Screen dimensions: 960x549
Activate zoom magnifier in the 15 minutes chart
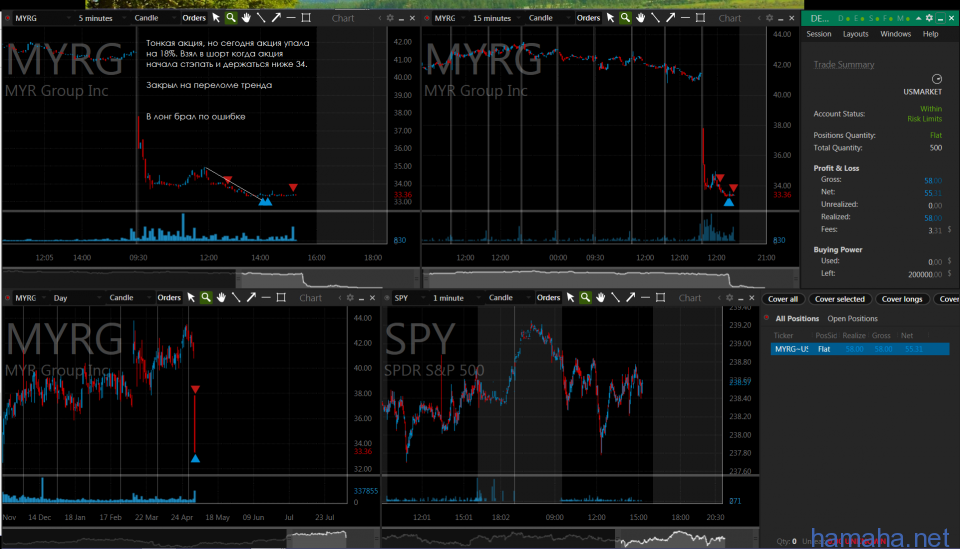tap(625, 18)
